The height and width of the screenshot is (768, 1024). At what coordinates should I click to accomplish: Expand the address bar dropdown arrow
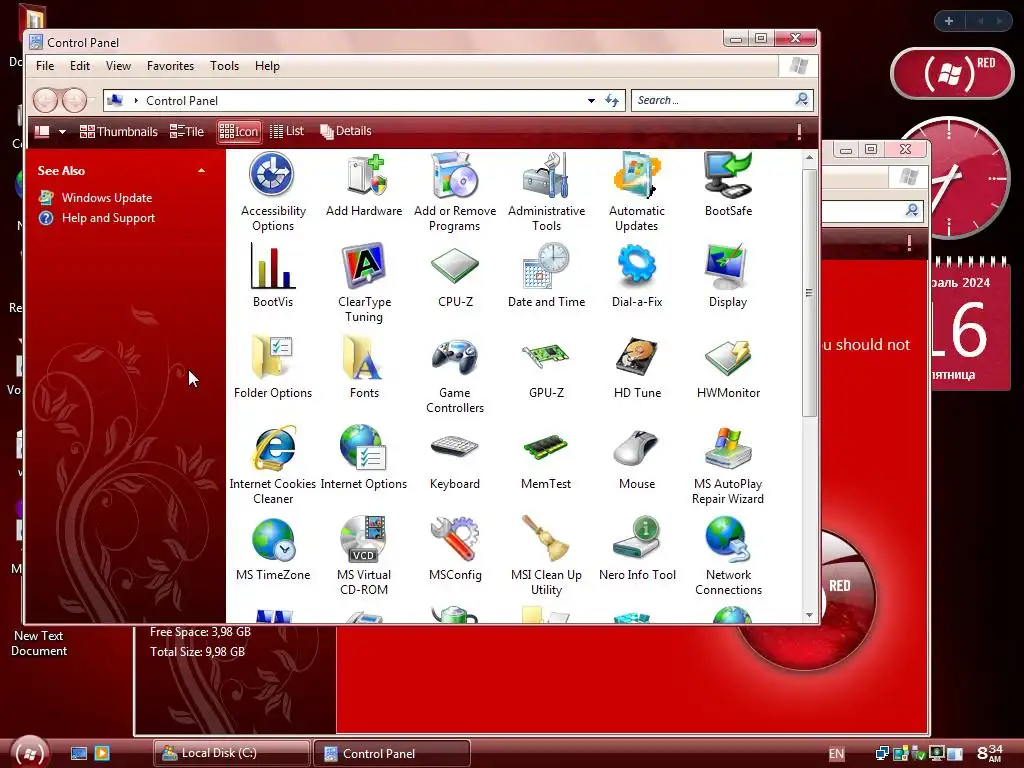[x=591, y=101]
